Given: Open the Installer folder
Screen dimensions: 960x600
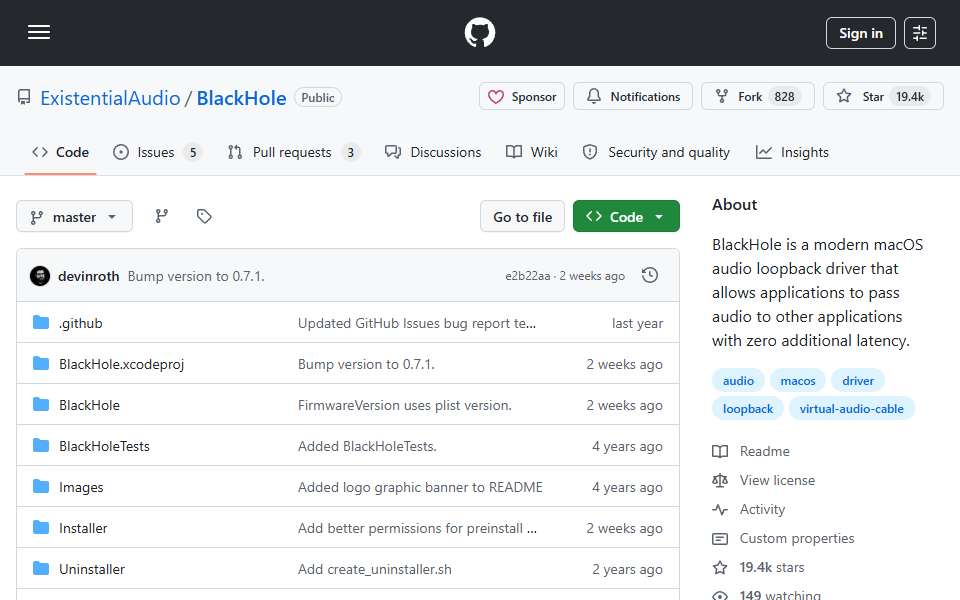Looking at the screenshot, I should 83,528.
